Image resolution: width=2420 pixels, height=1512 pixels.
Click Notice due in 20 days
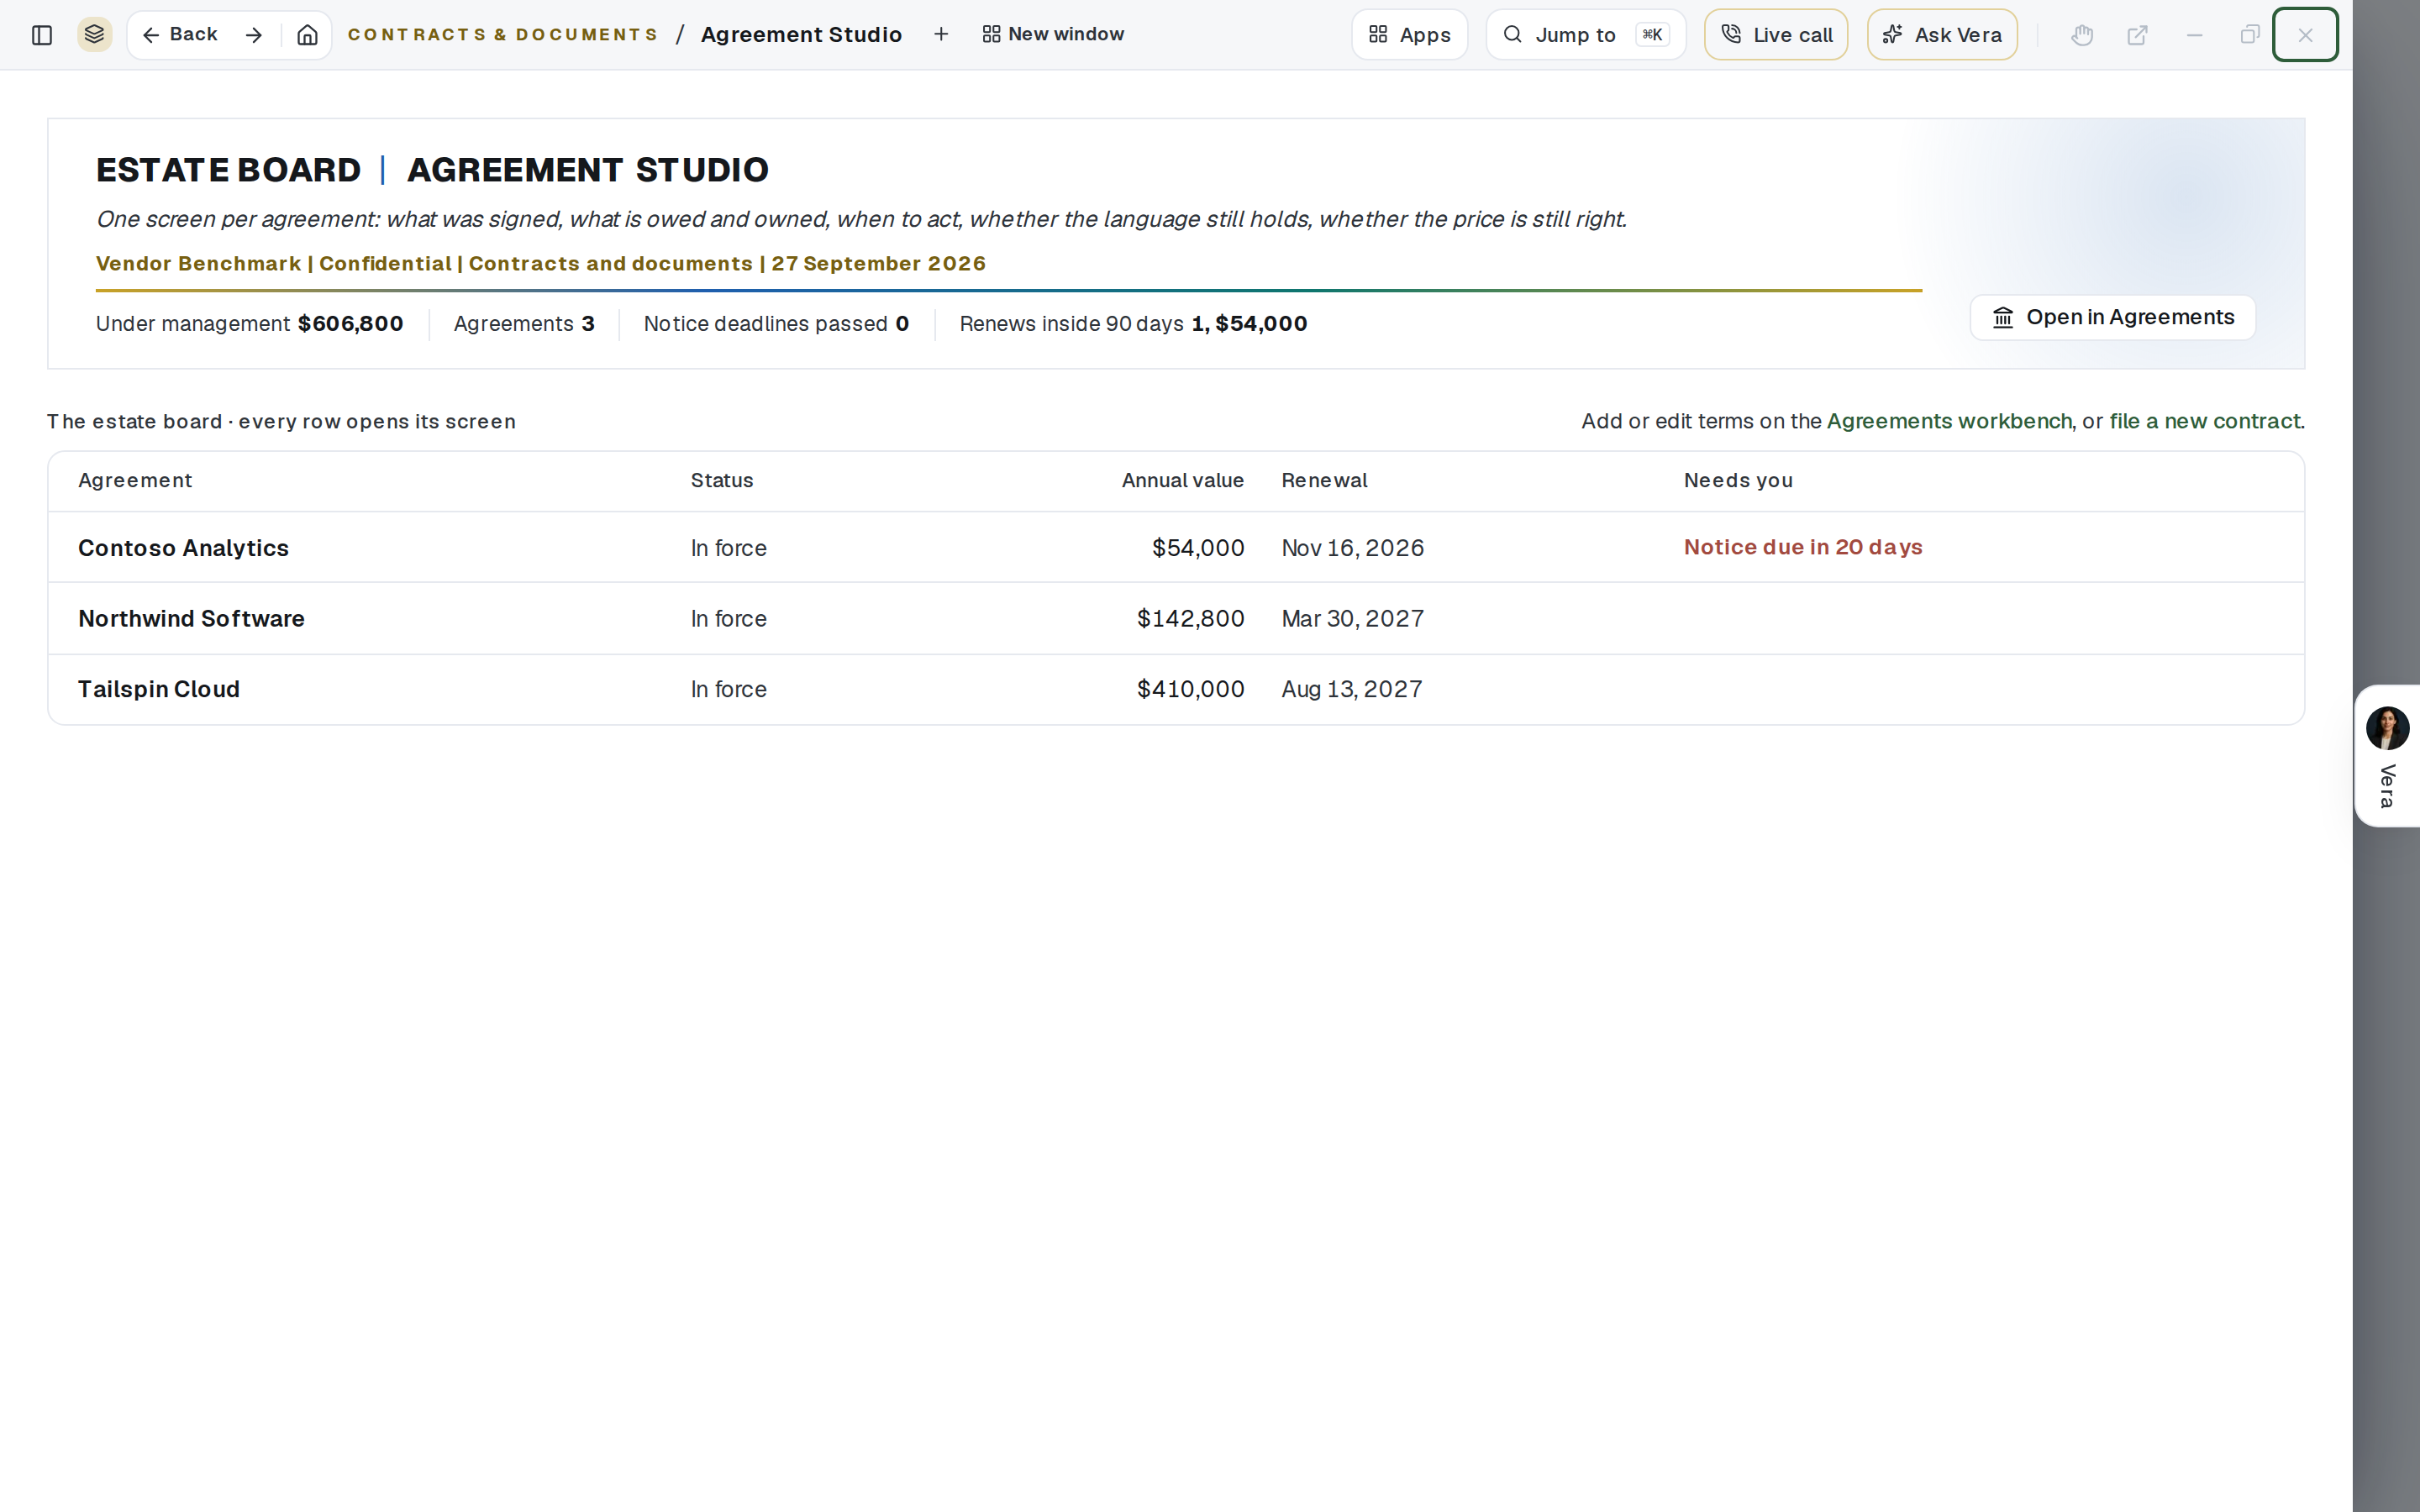click(x=1803, y=548)
